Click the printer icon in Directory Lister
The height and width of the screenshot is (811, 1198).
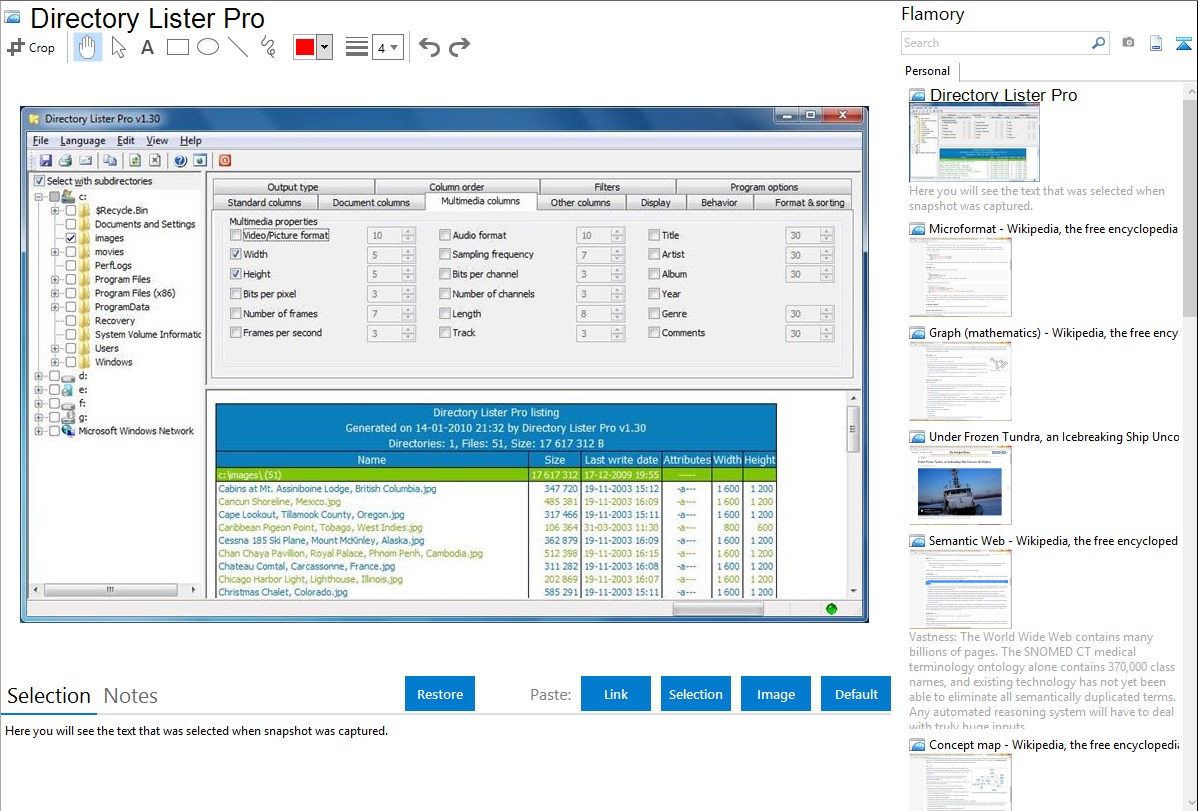(66, 161)
